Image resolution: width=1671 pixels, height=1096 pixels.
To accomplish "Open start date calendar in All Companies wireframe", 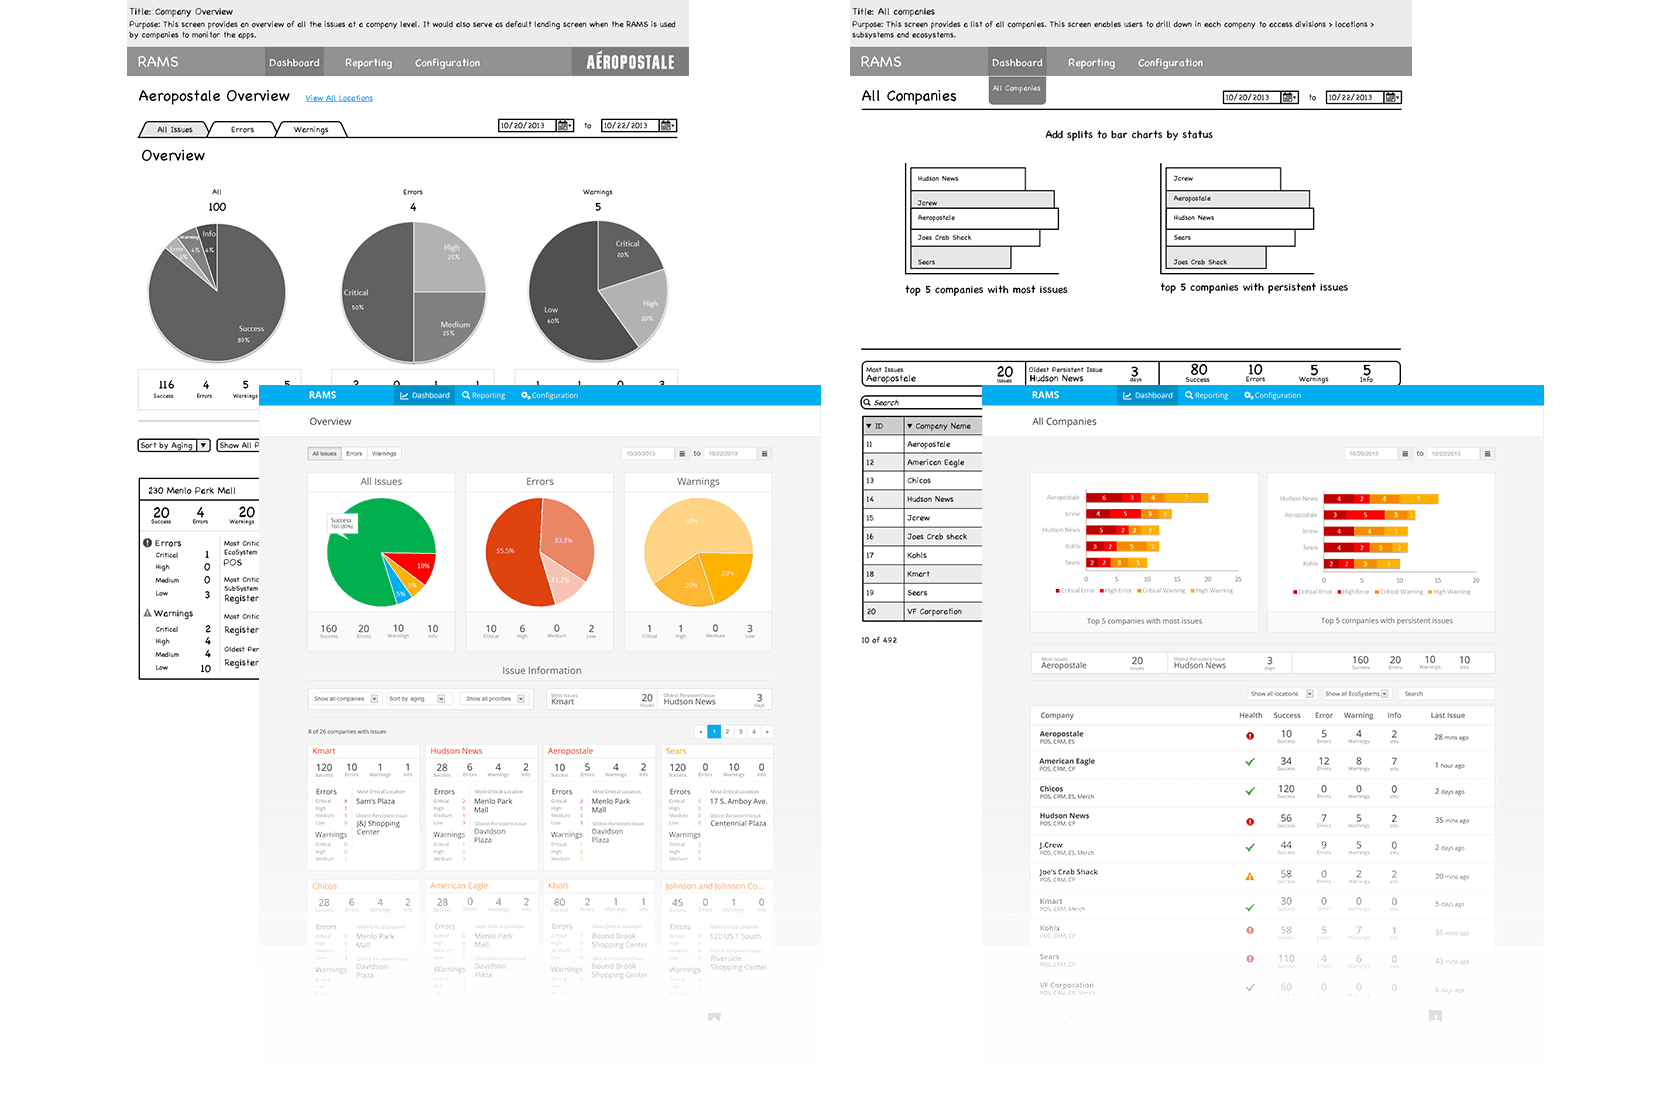I will point(1289,97).
